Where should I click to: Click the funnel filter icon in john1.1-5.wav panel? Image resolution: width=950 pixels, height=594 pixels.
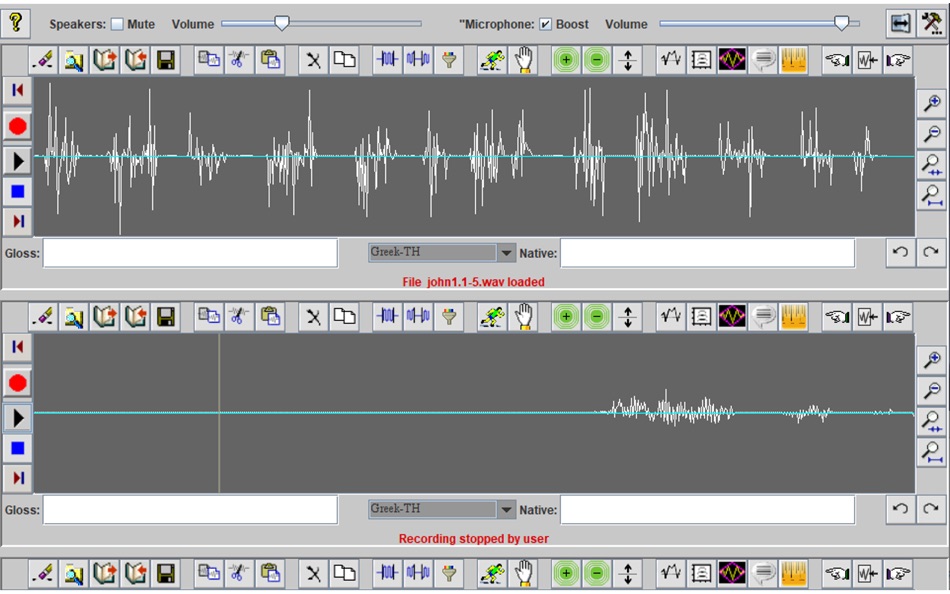pos(449,60)
